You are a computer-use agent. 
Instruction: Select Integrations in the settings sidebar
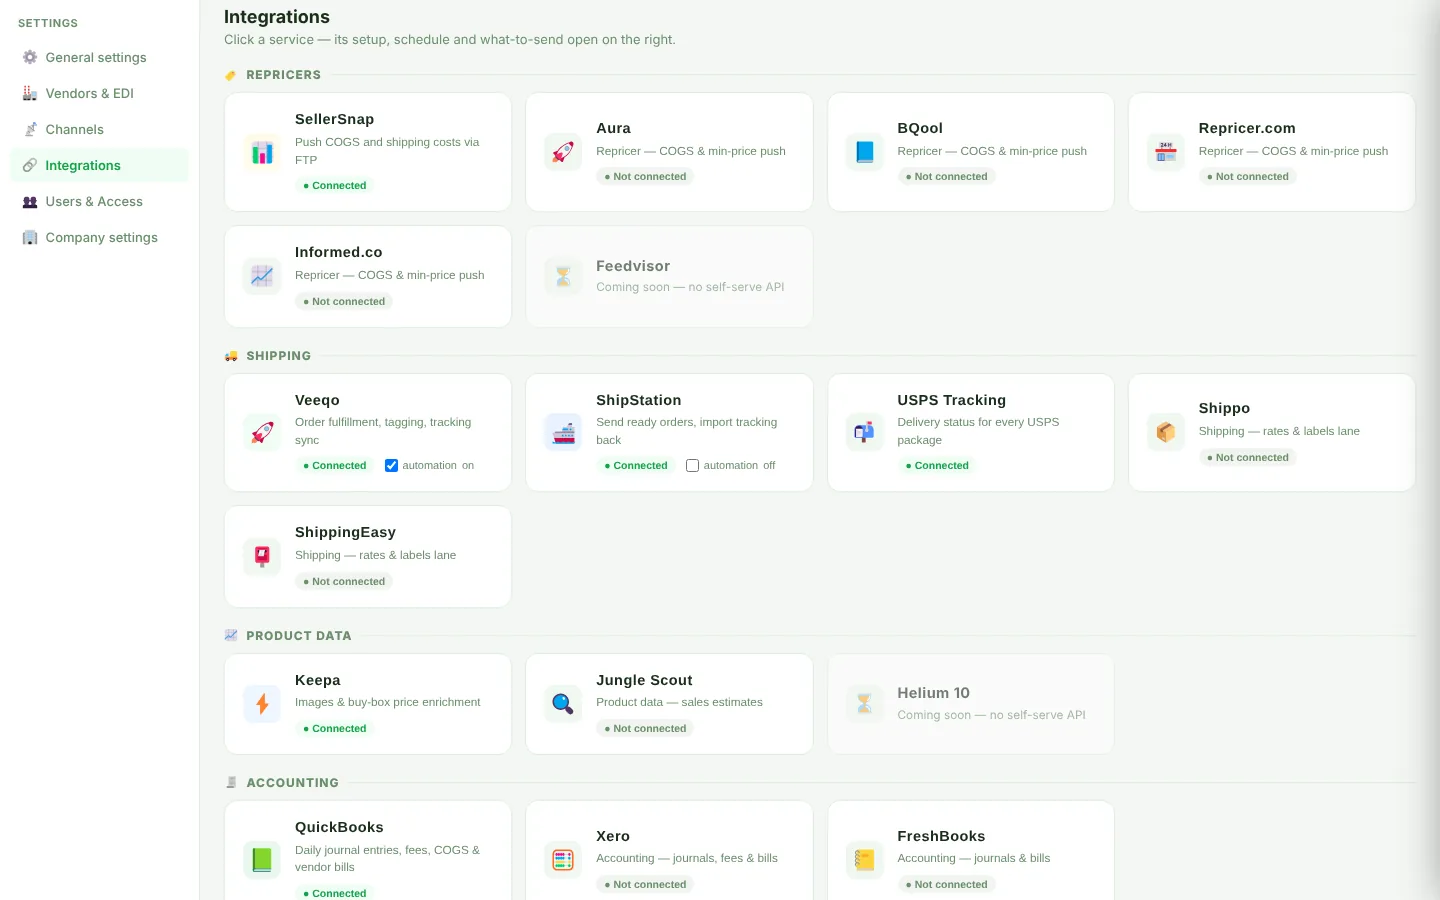[99, 165]
